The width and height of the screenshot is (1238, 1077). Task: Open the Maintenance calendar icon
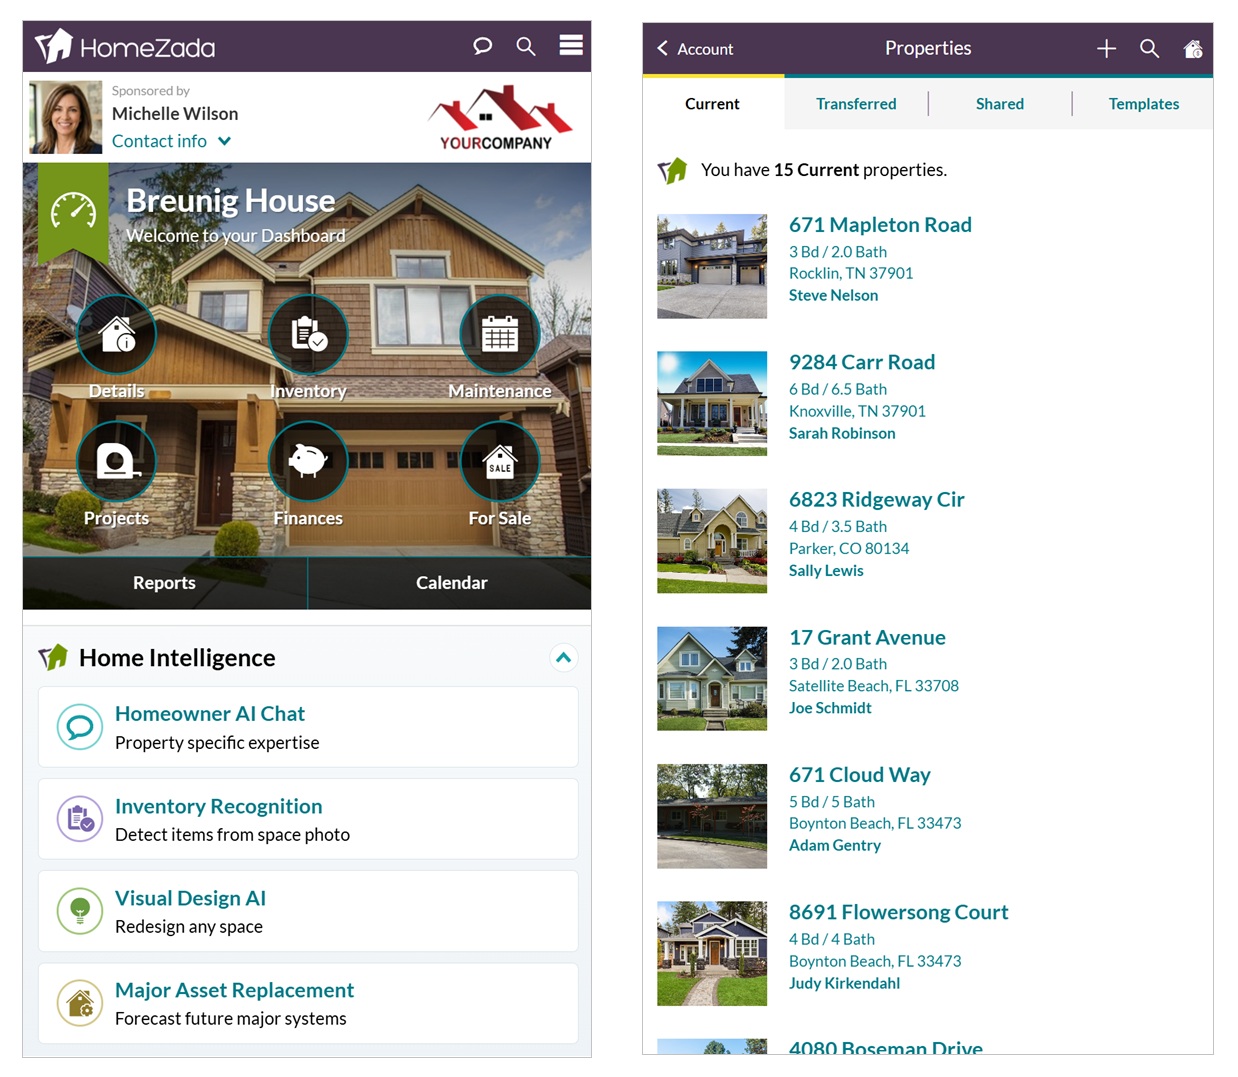pyautogui.click(x=500, y=334)
